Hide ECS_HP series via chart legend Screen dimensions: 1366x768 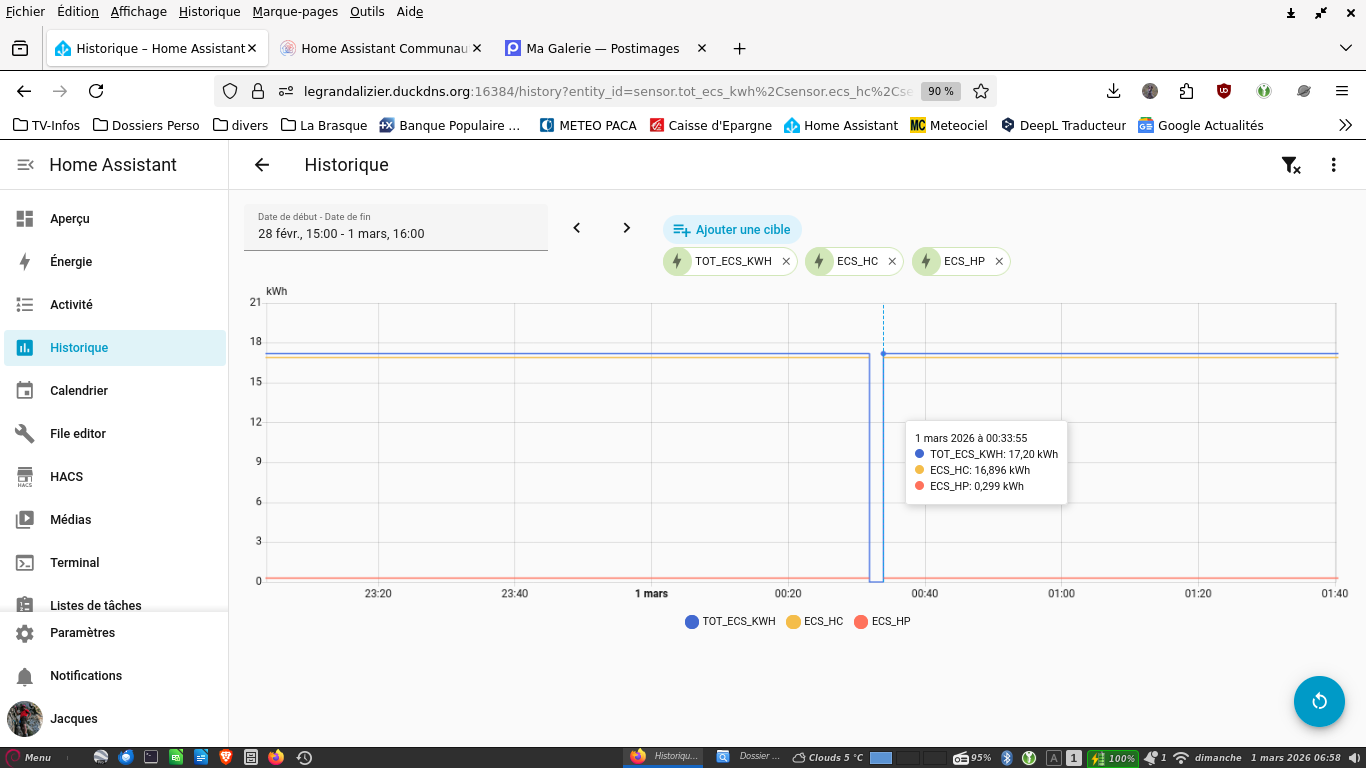(882, 622)
